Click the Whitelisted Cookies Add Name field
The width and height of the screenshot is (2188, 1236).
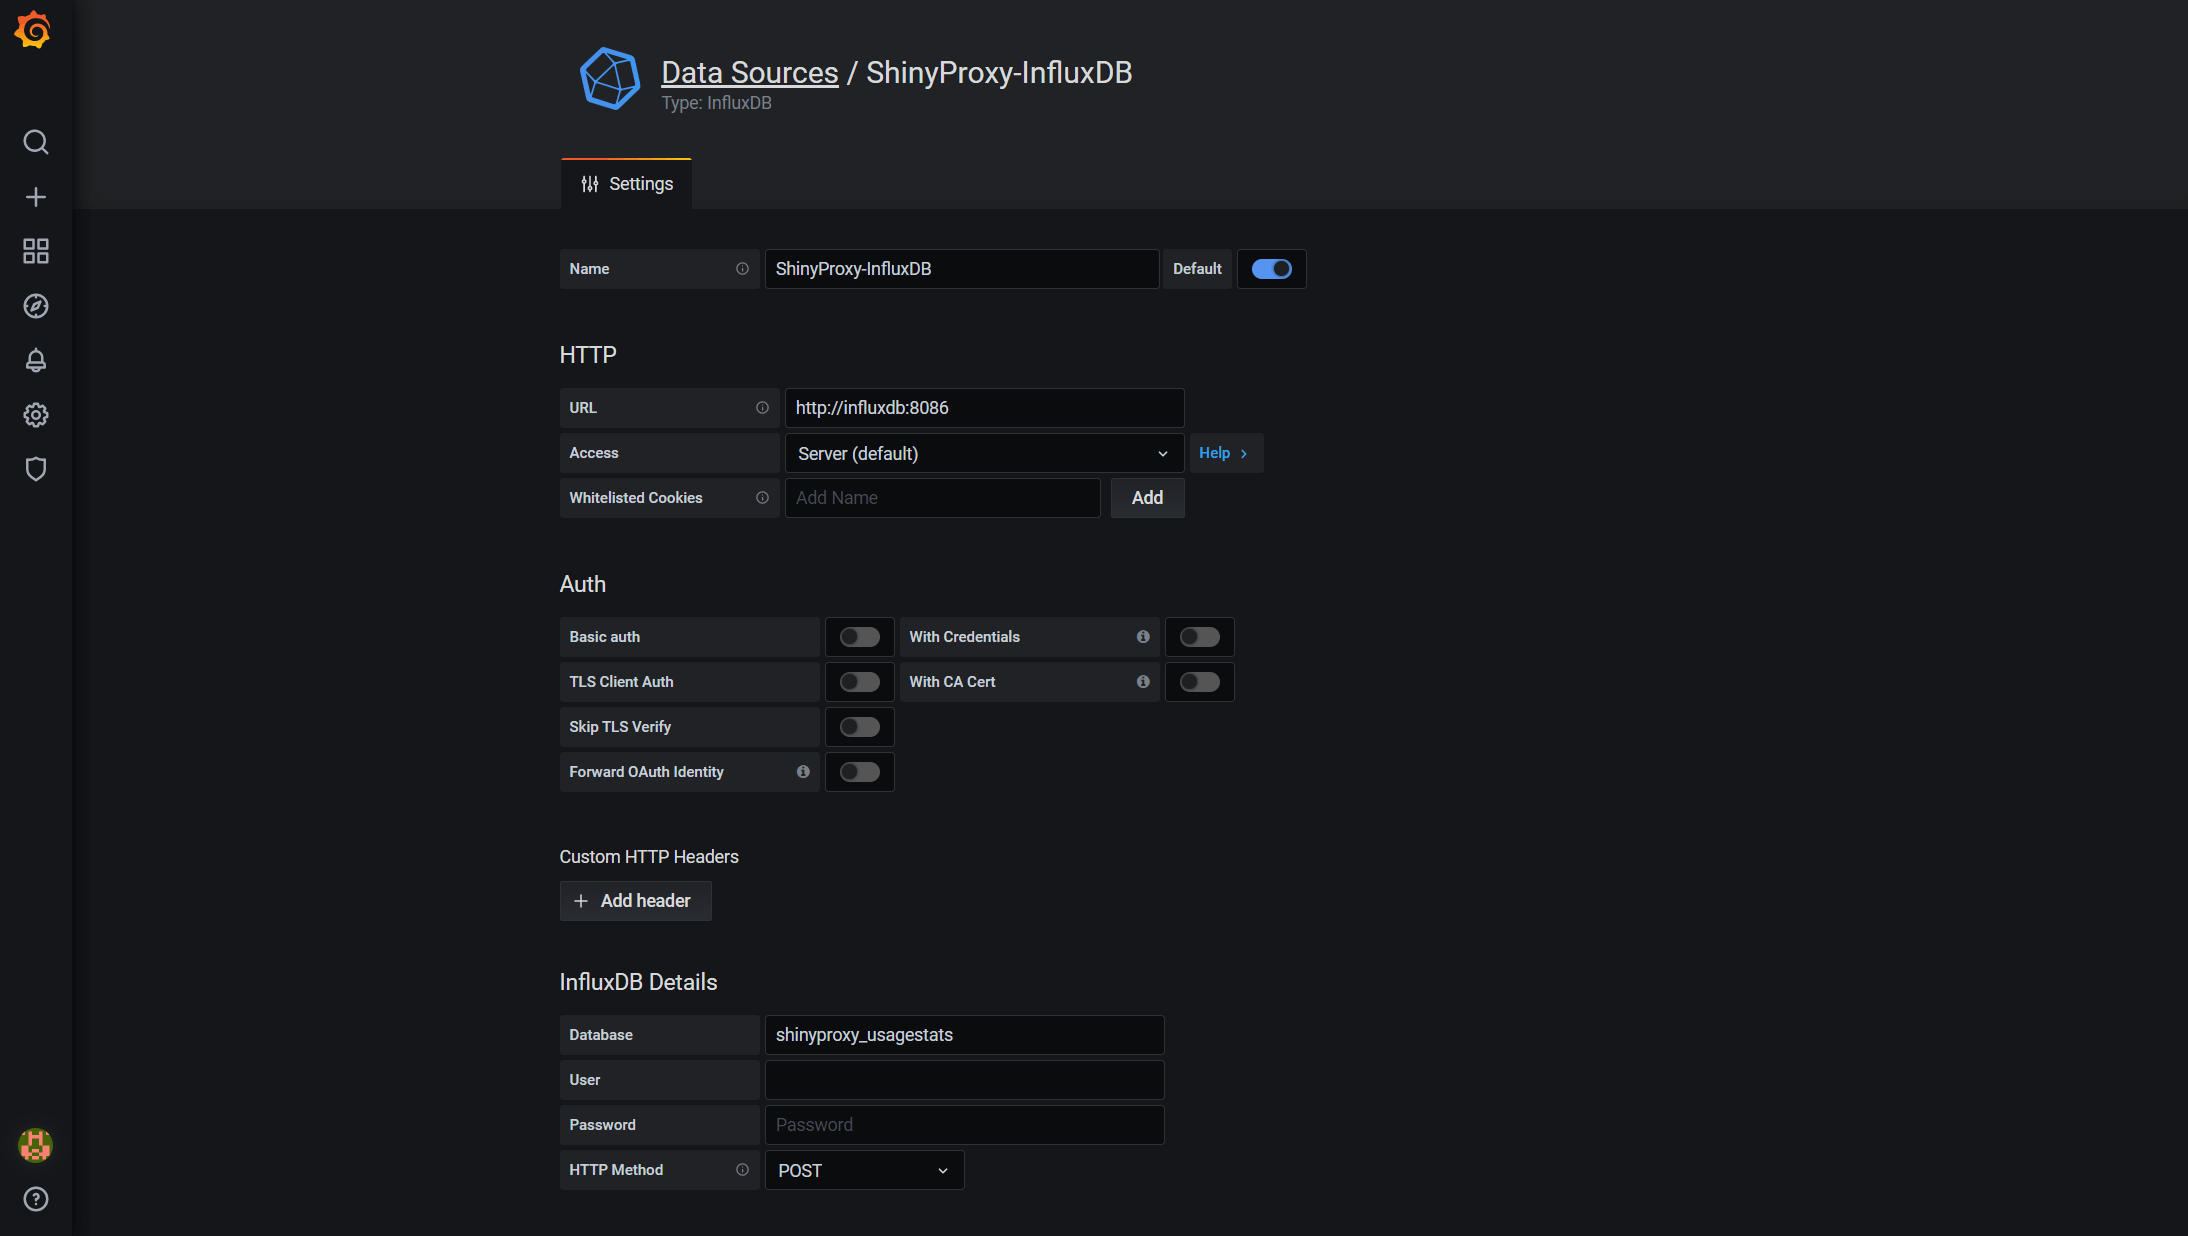tap(942, 498)
